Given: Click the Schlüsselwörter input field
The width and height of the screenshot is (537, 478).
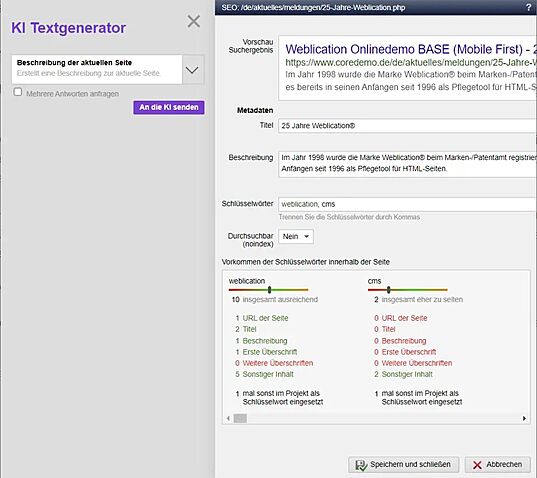Looking at the screenshot, I should pyautogui.click(x=407, y=204).
